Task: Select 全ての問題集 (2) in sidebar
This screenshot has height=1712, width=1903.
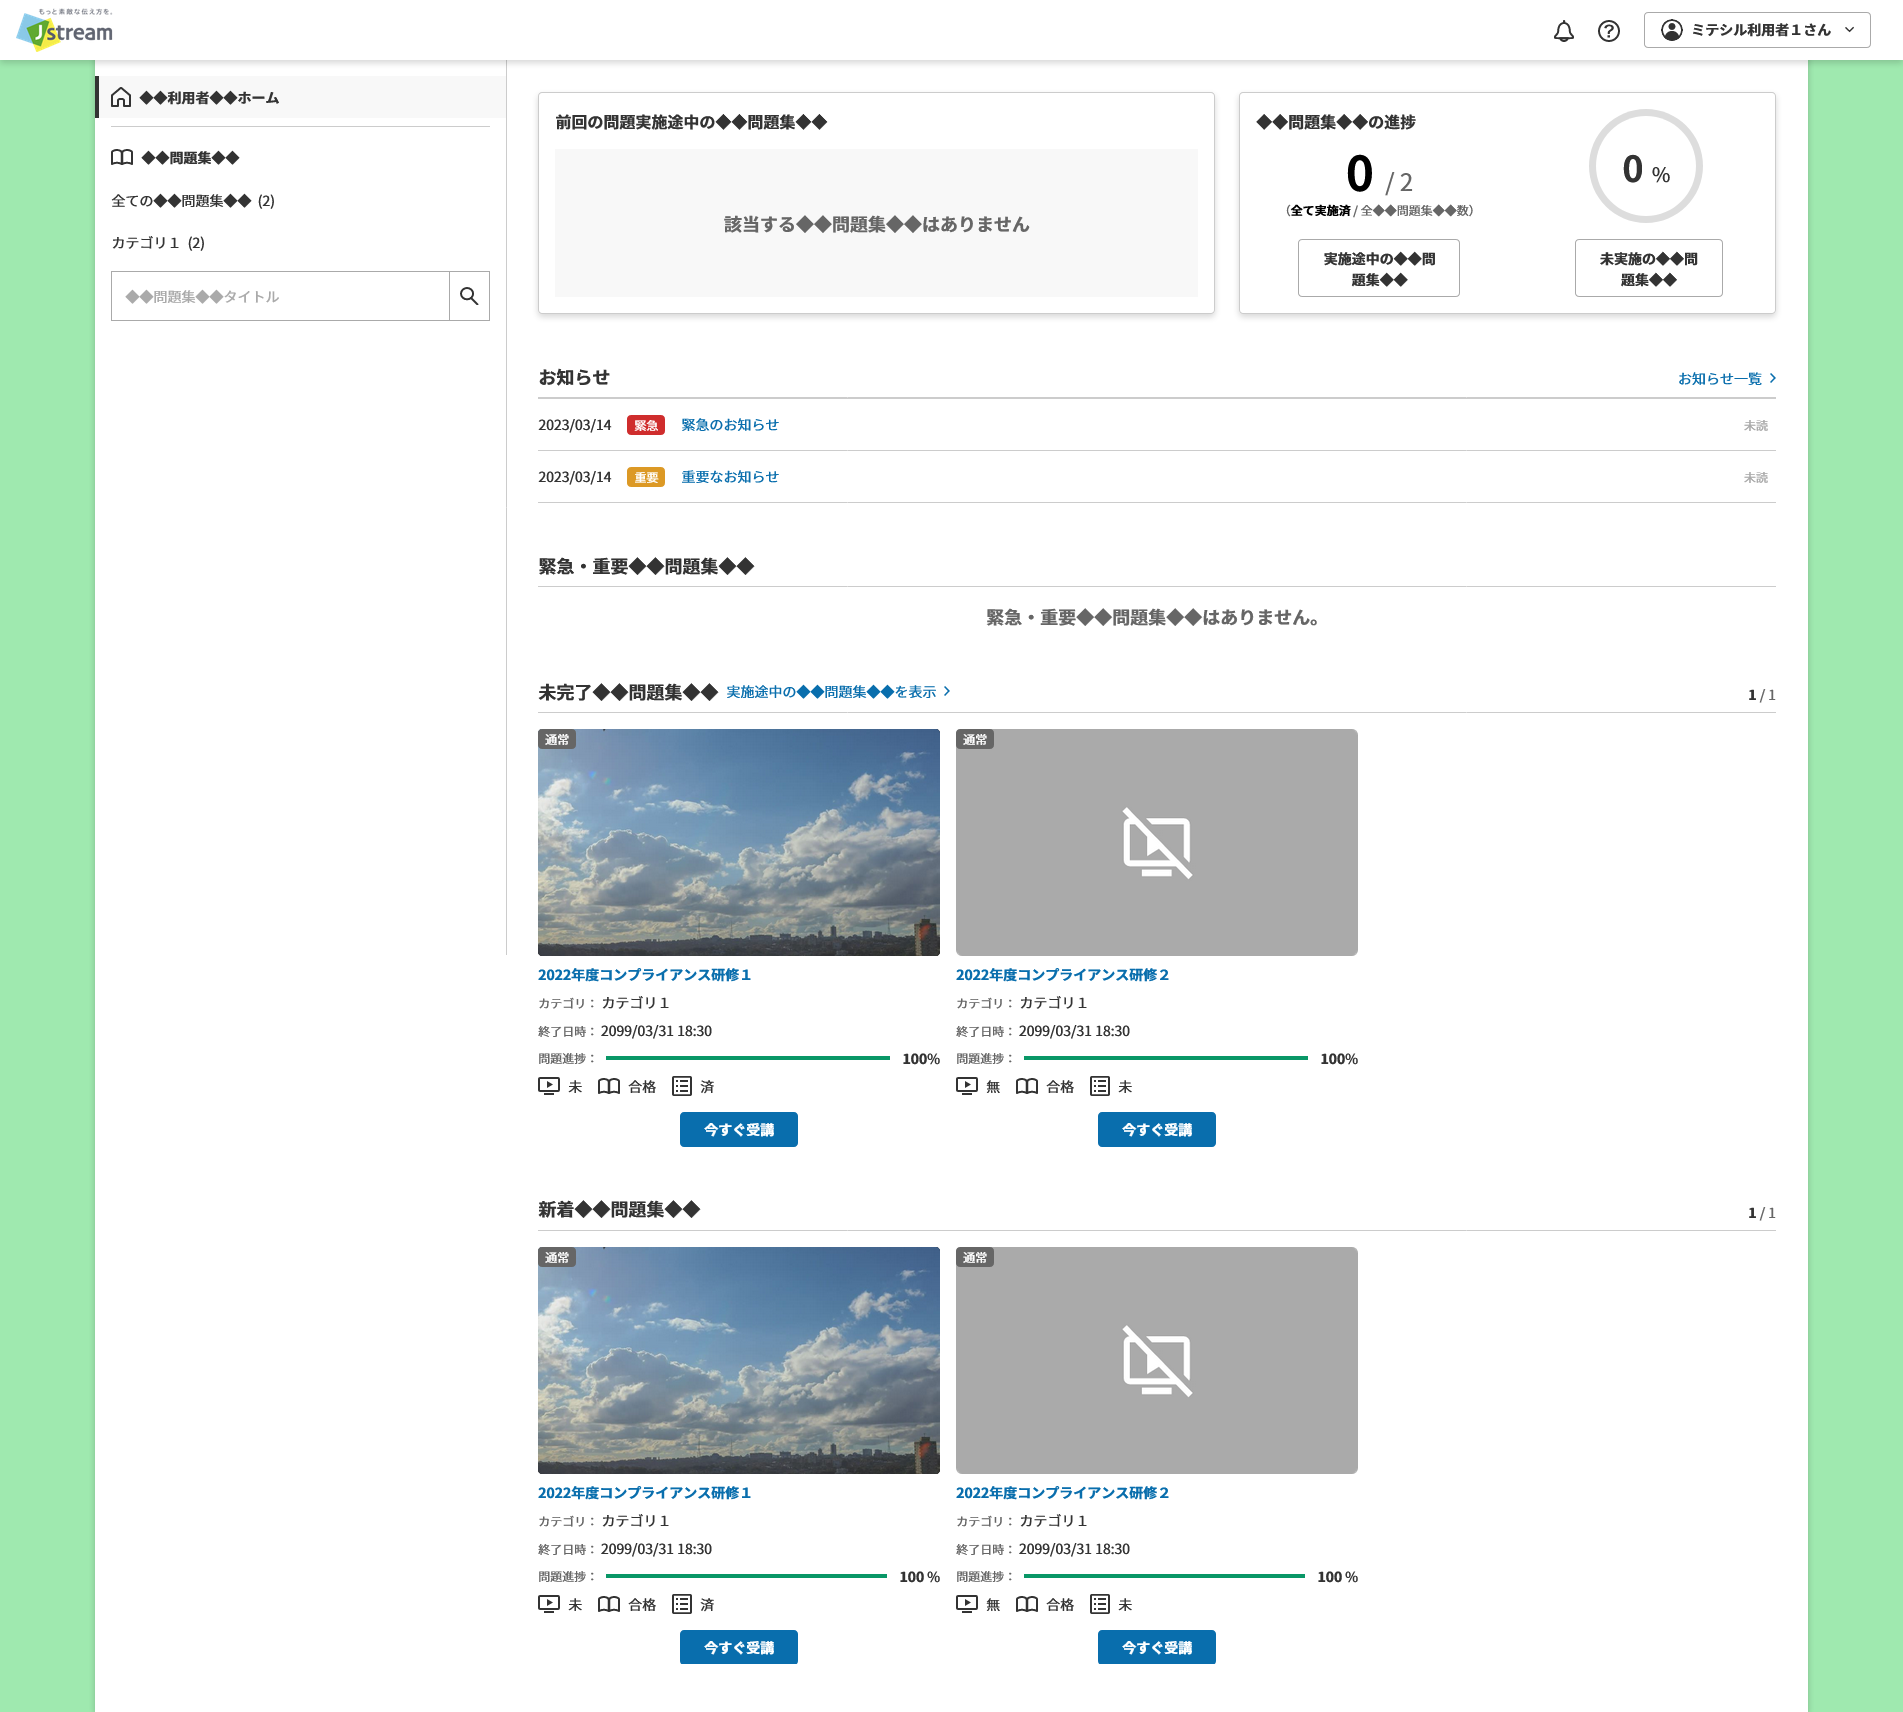Action: click(193, 200)
